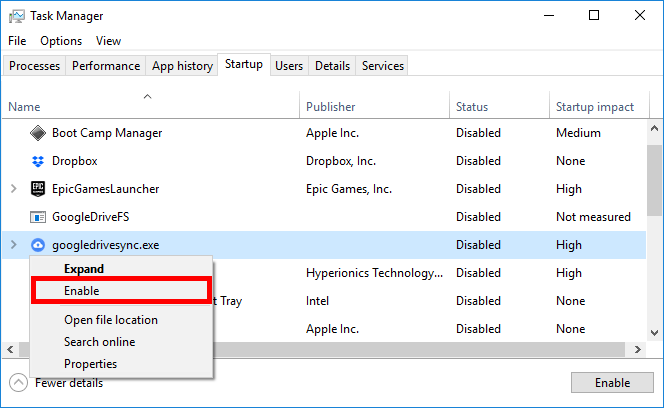The width and height of the screenshot is (664, 408).
Task: Switch to the Performance tab
Action: (106, 66)
